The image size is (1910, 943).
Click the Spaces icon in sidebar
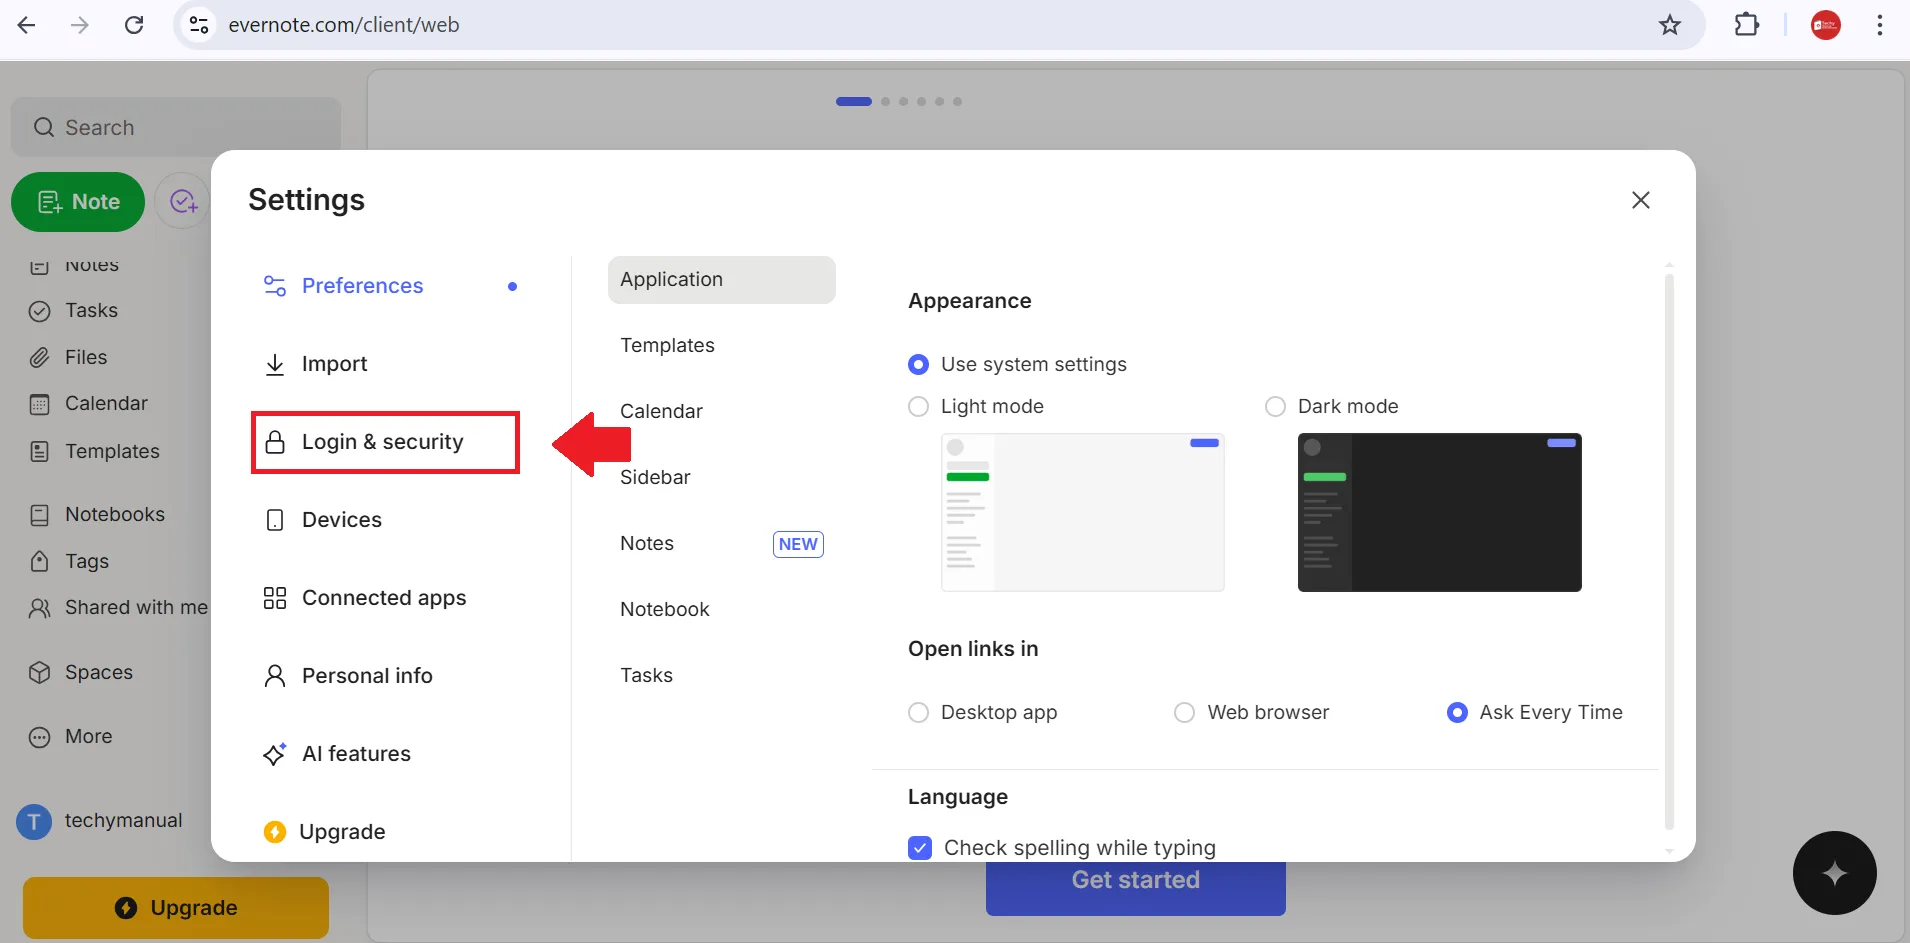pyautogui.click(x=39, y=673)
